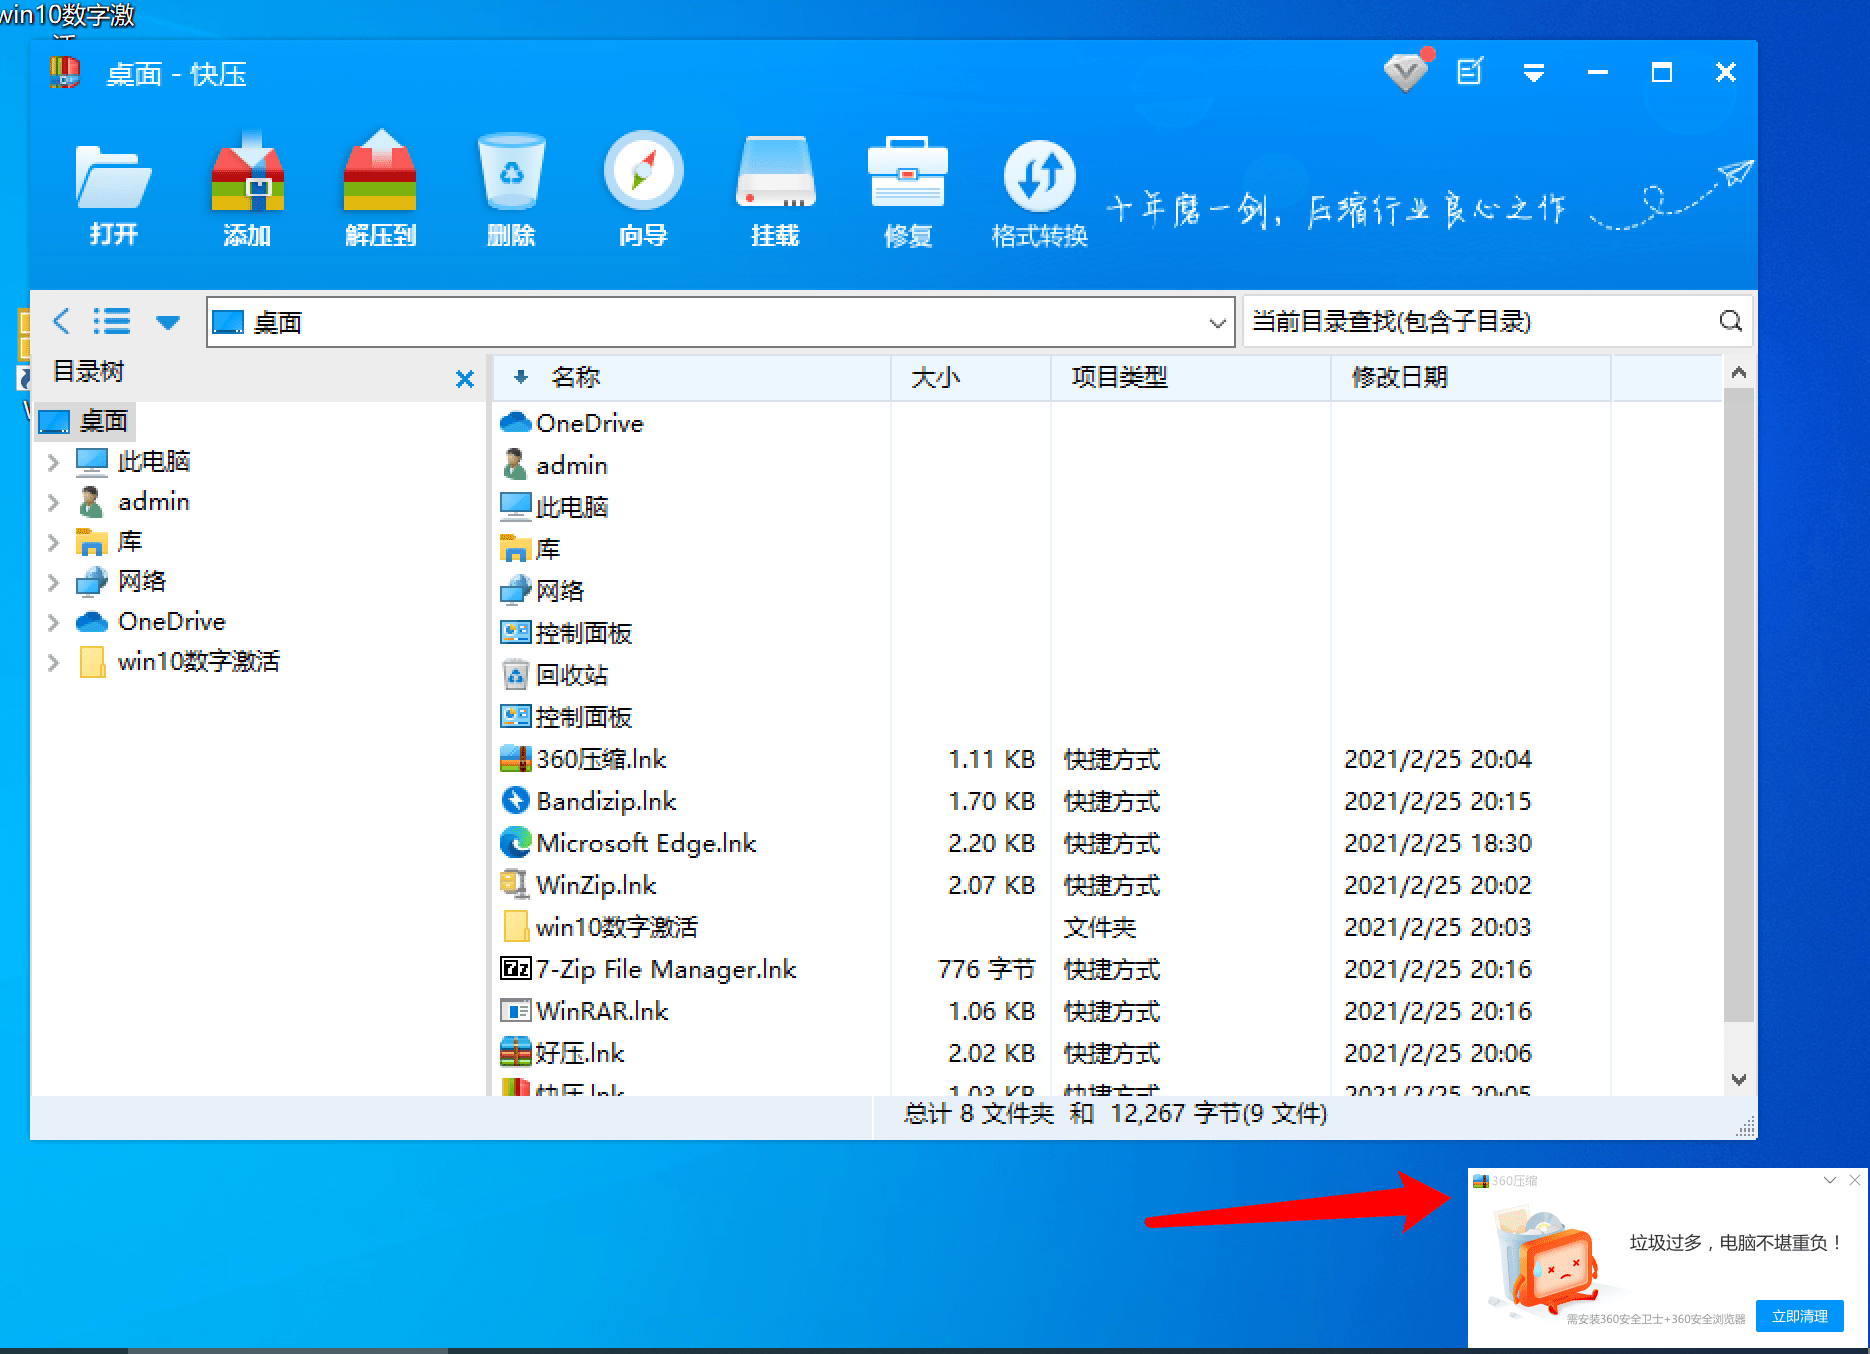Click the list view mode icon
The width and height of the screenshot is (1870, 1354).
click(x=112, y=321)
